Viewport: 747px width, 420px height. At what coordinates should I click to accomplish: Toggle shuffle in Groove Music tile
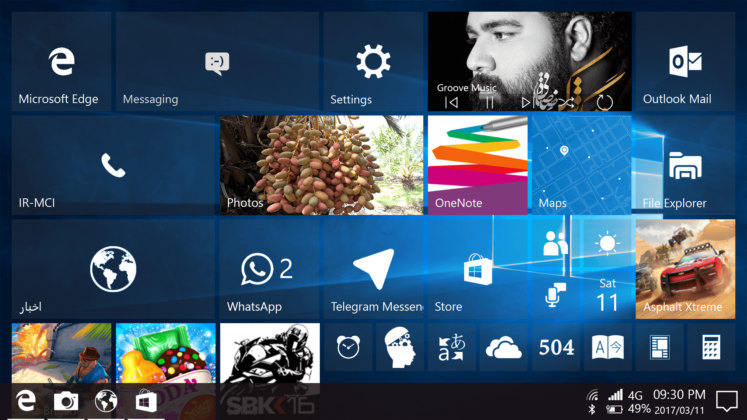click(566, 102)
